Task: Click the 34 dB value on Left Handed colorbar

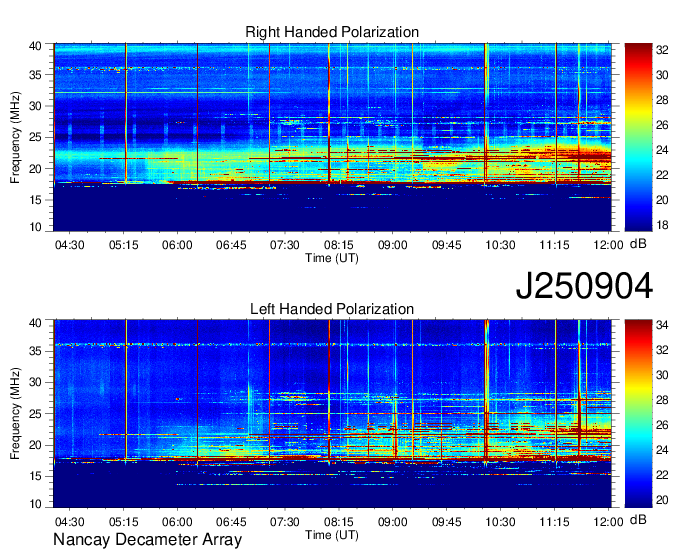Action: pyautogui.click(x=662, y=325)
